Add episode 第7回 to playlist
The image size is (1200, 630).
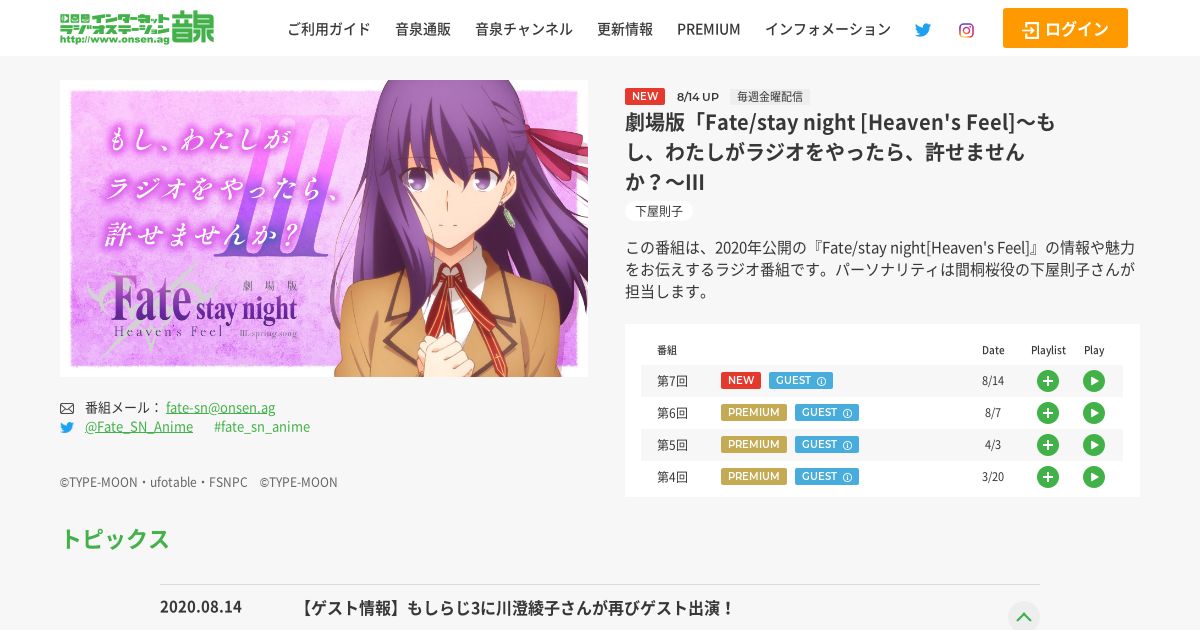coord(1048,381)
